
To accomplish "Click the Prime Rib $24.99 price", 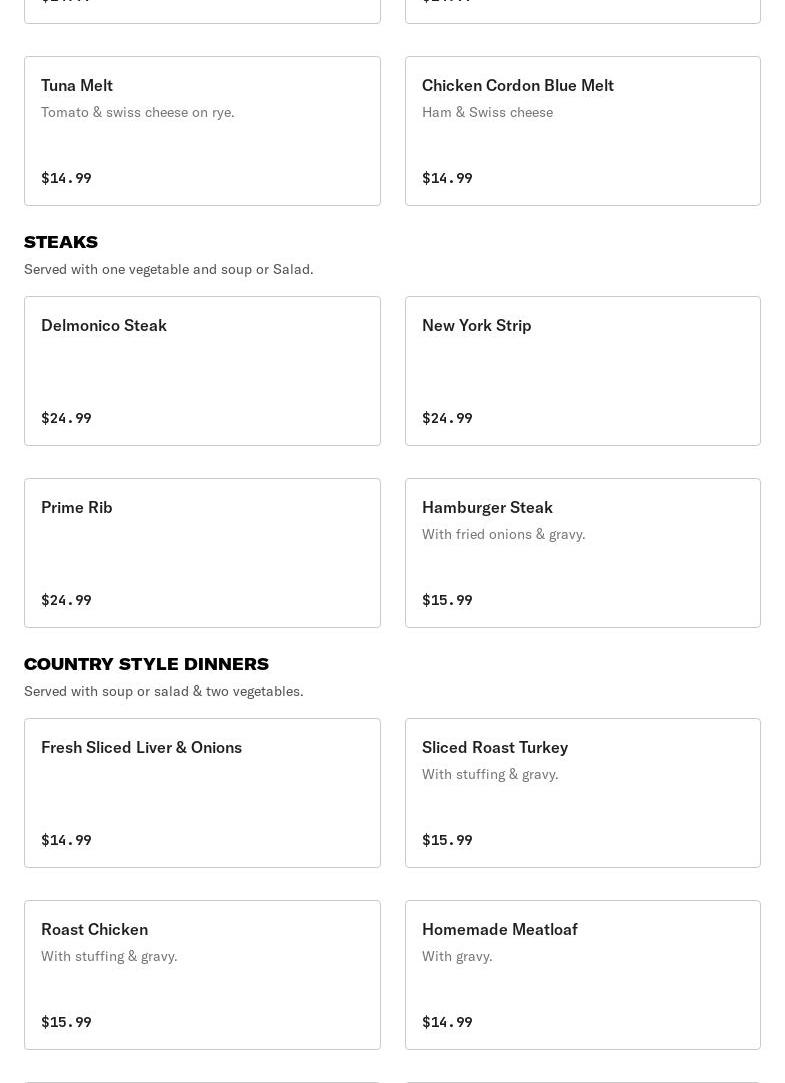I will 66,600.
